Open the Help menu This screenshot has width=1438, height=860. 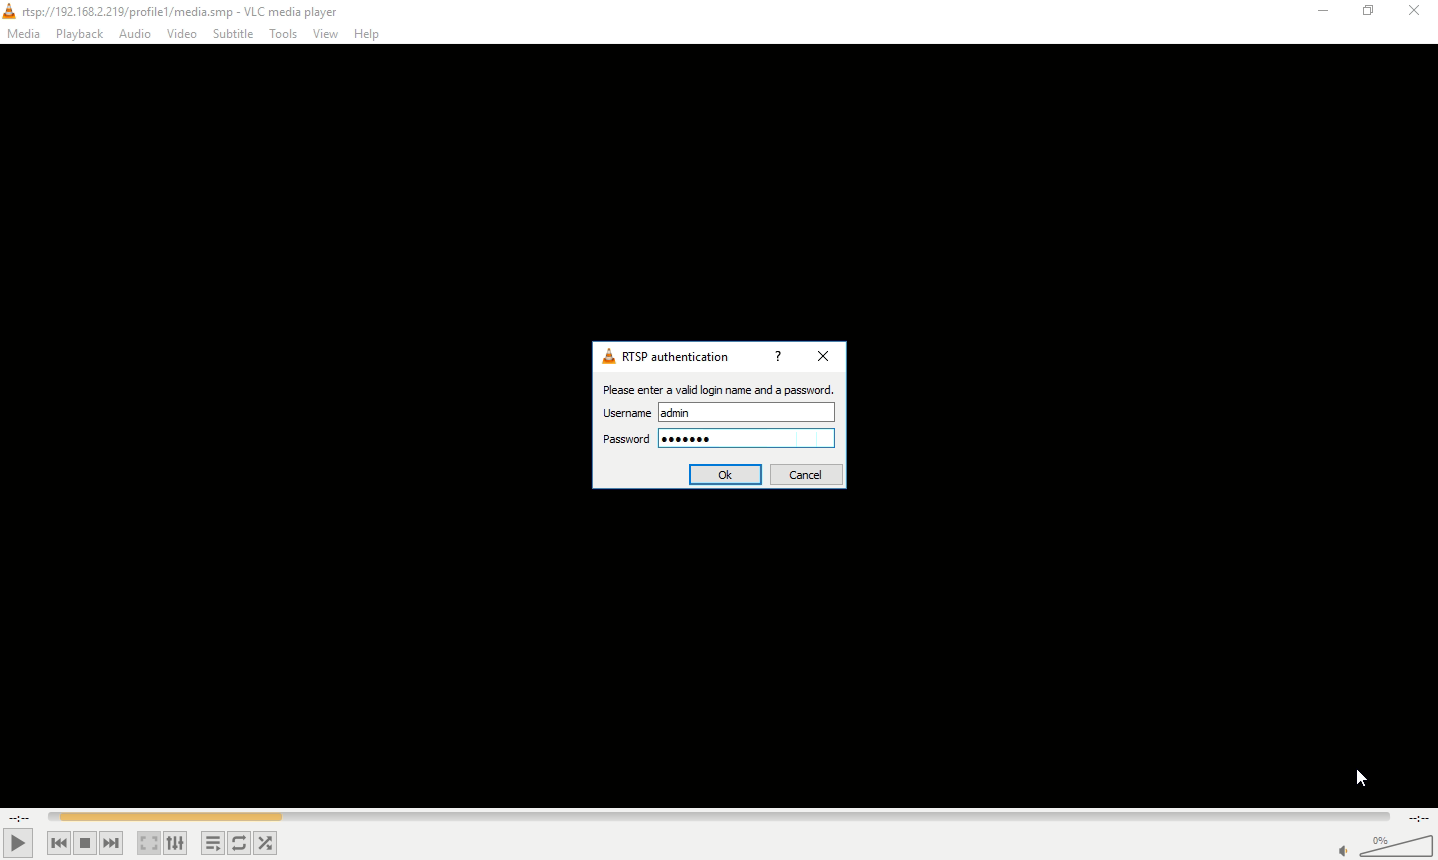pos(366,34)
